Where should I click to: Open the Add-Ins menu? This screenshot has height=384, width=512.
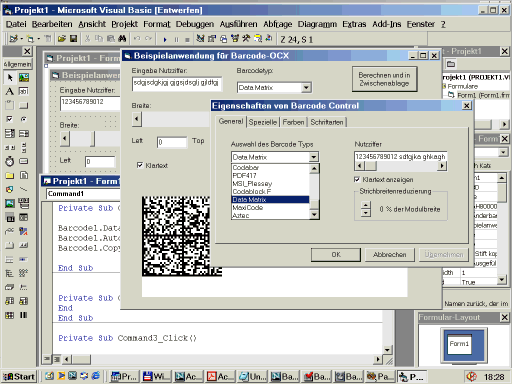coord(387,24)
